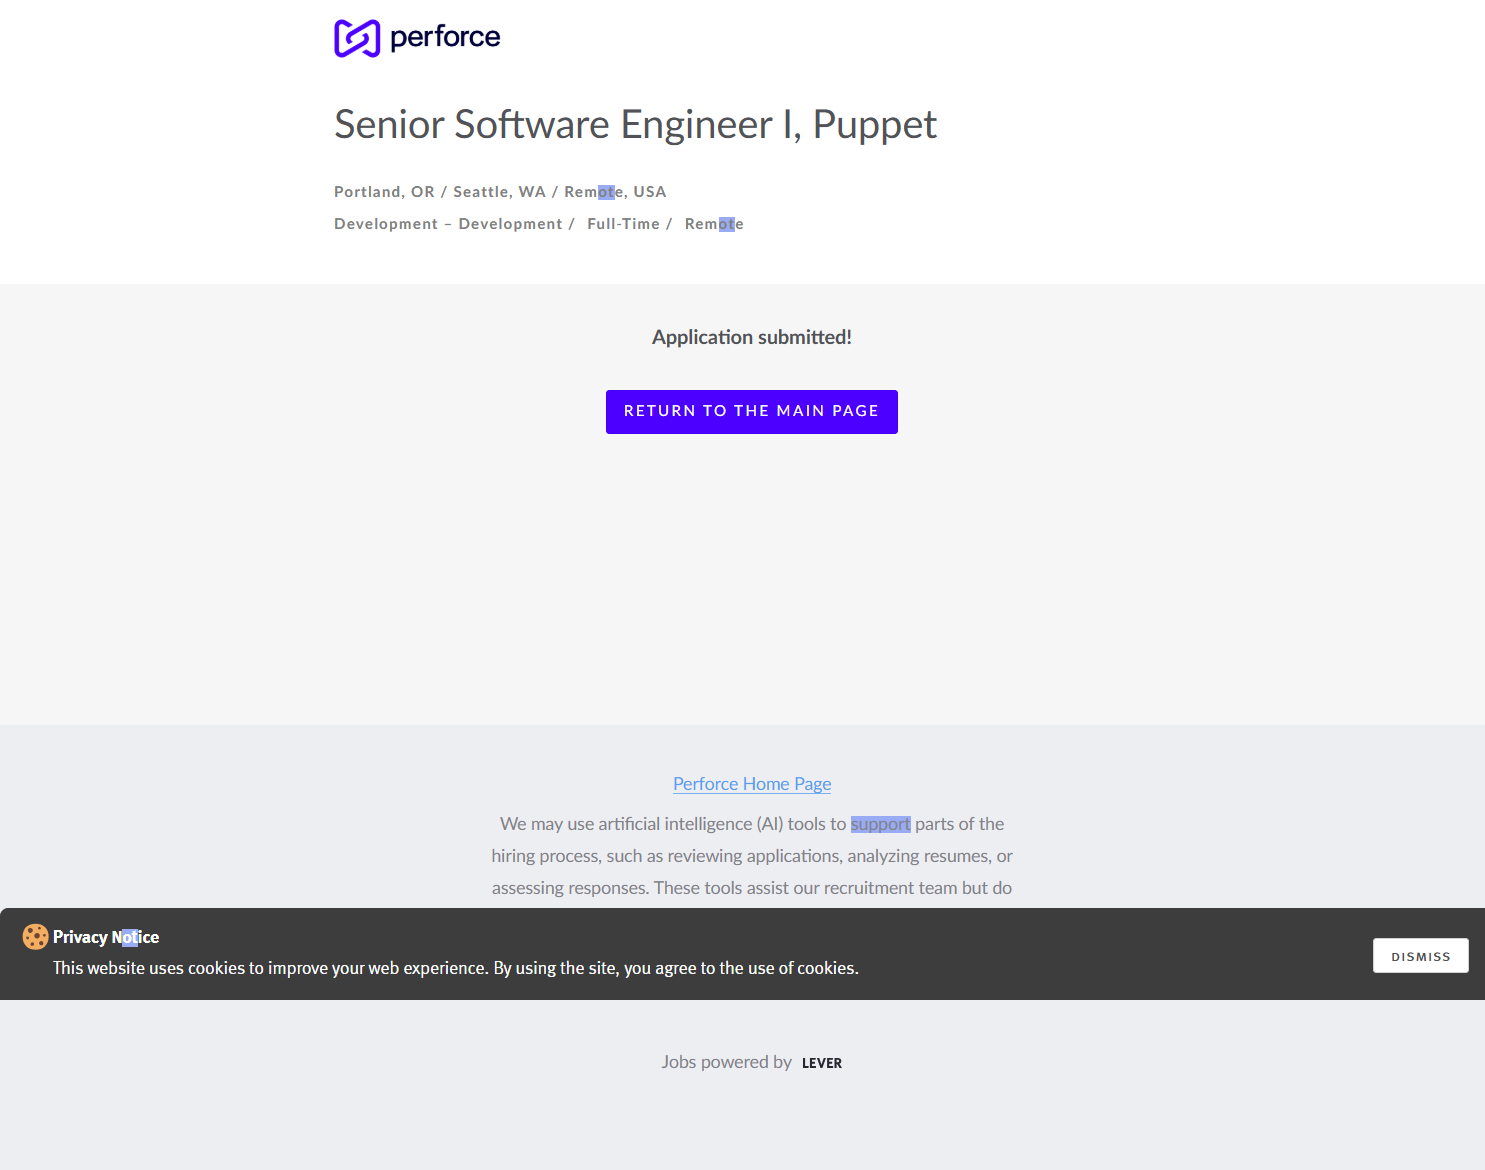Click the Portland, OR location text
1485x1170 pixels.
384,192
